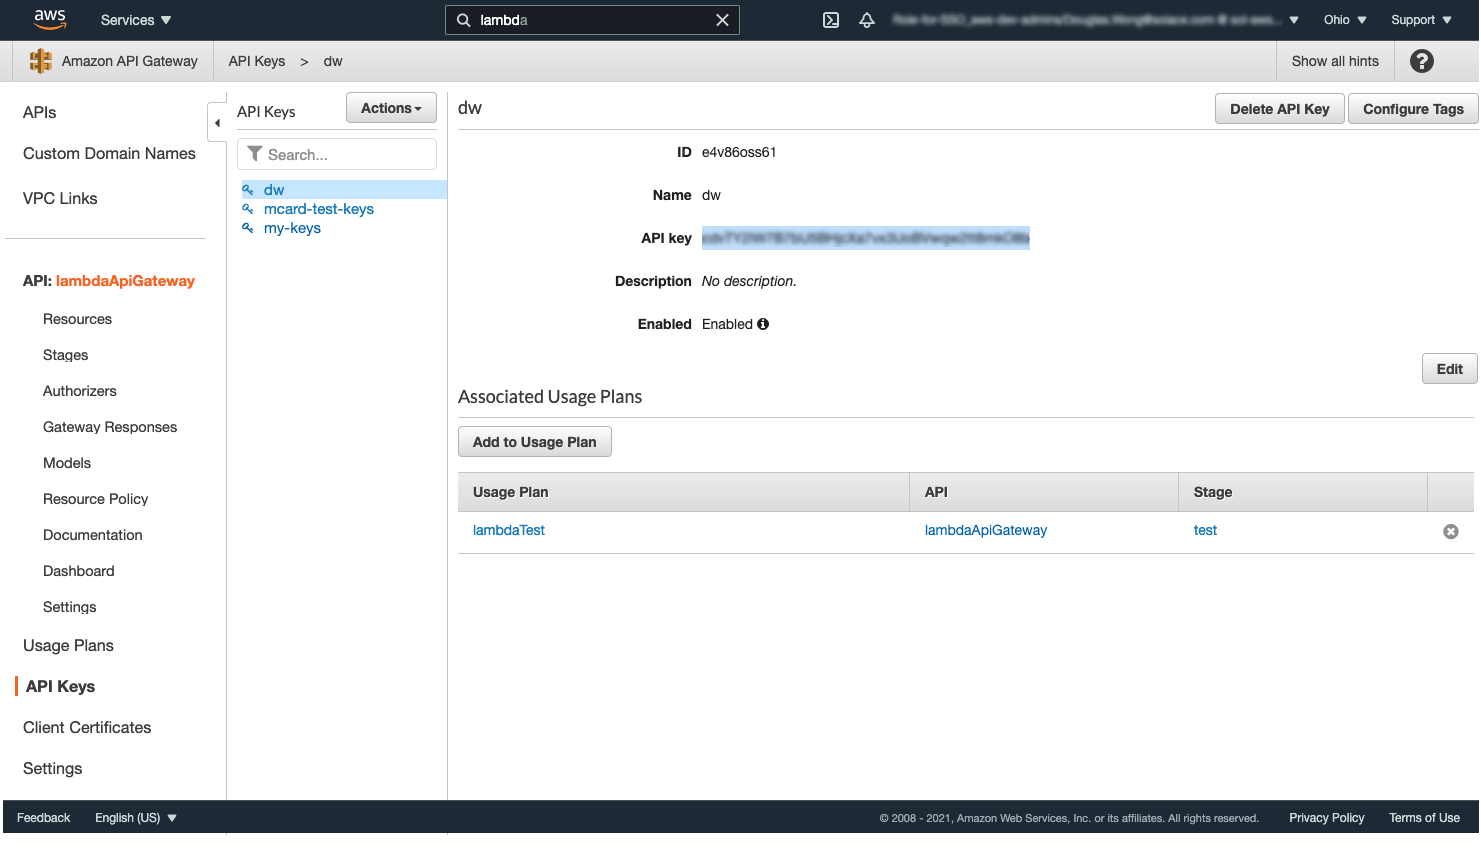The width and height of the screenshot is (1481, 848).
Task: Expand the Services dropdown menu
Action: 136,20
